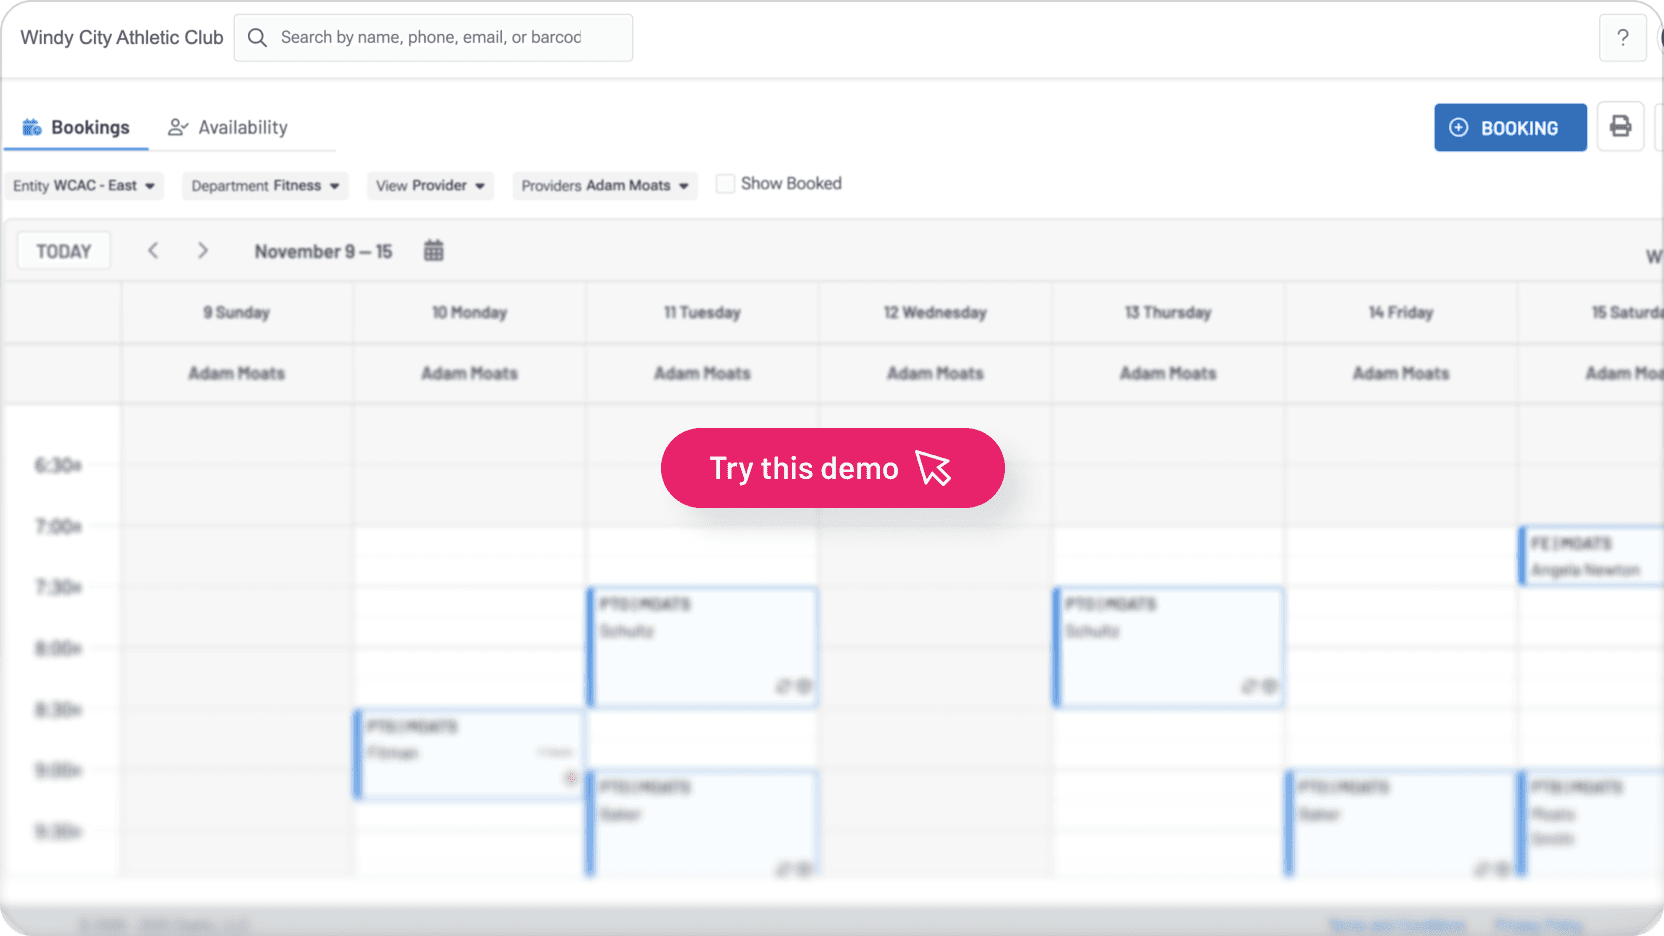
Task: Open the Department Fitness dropdown
Action: [264, 185]
